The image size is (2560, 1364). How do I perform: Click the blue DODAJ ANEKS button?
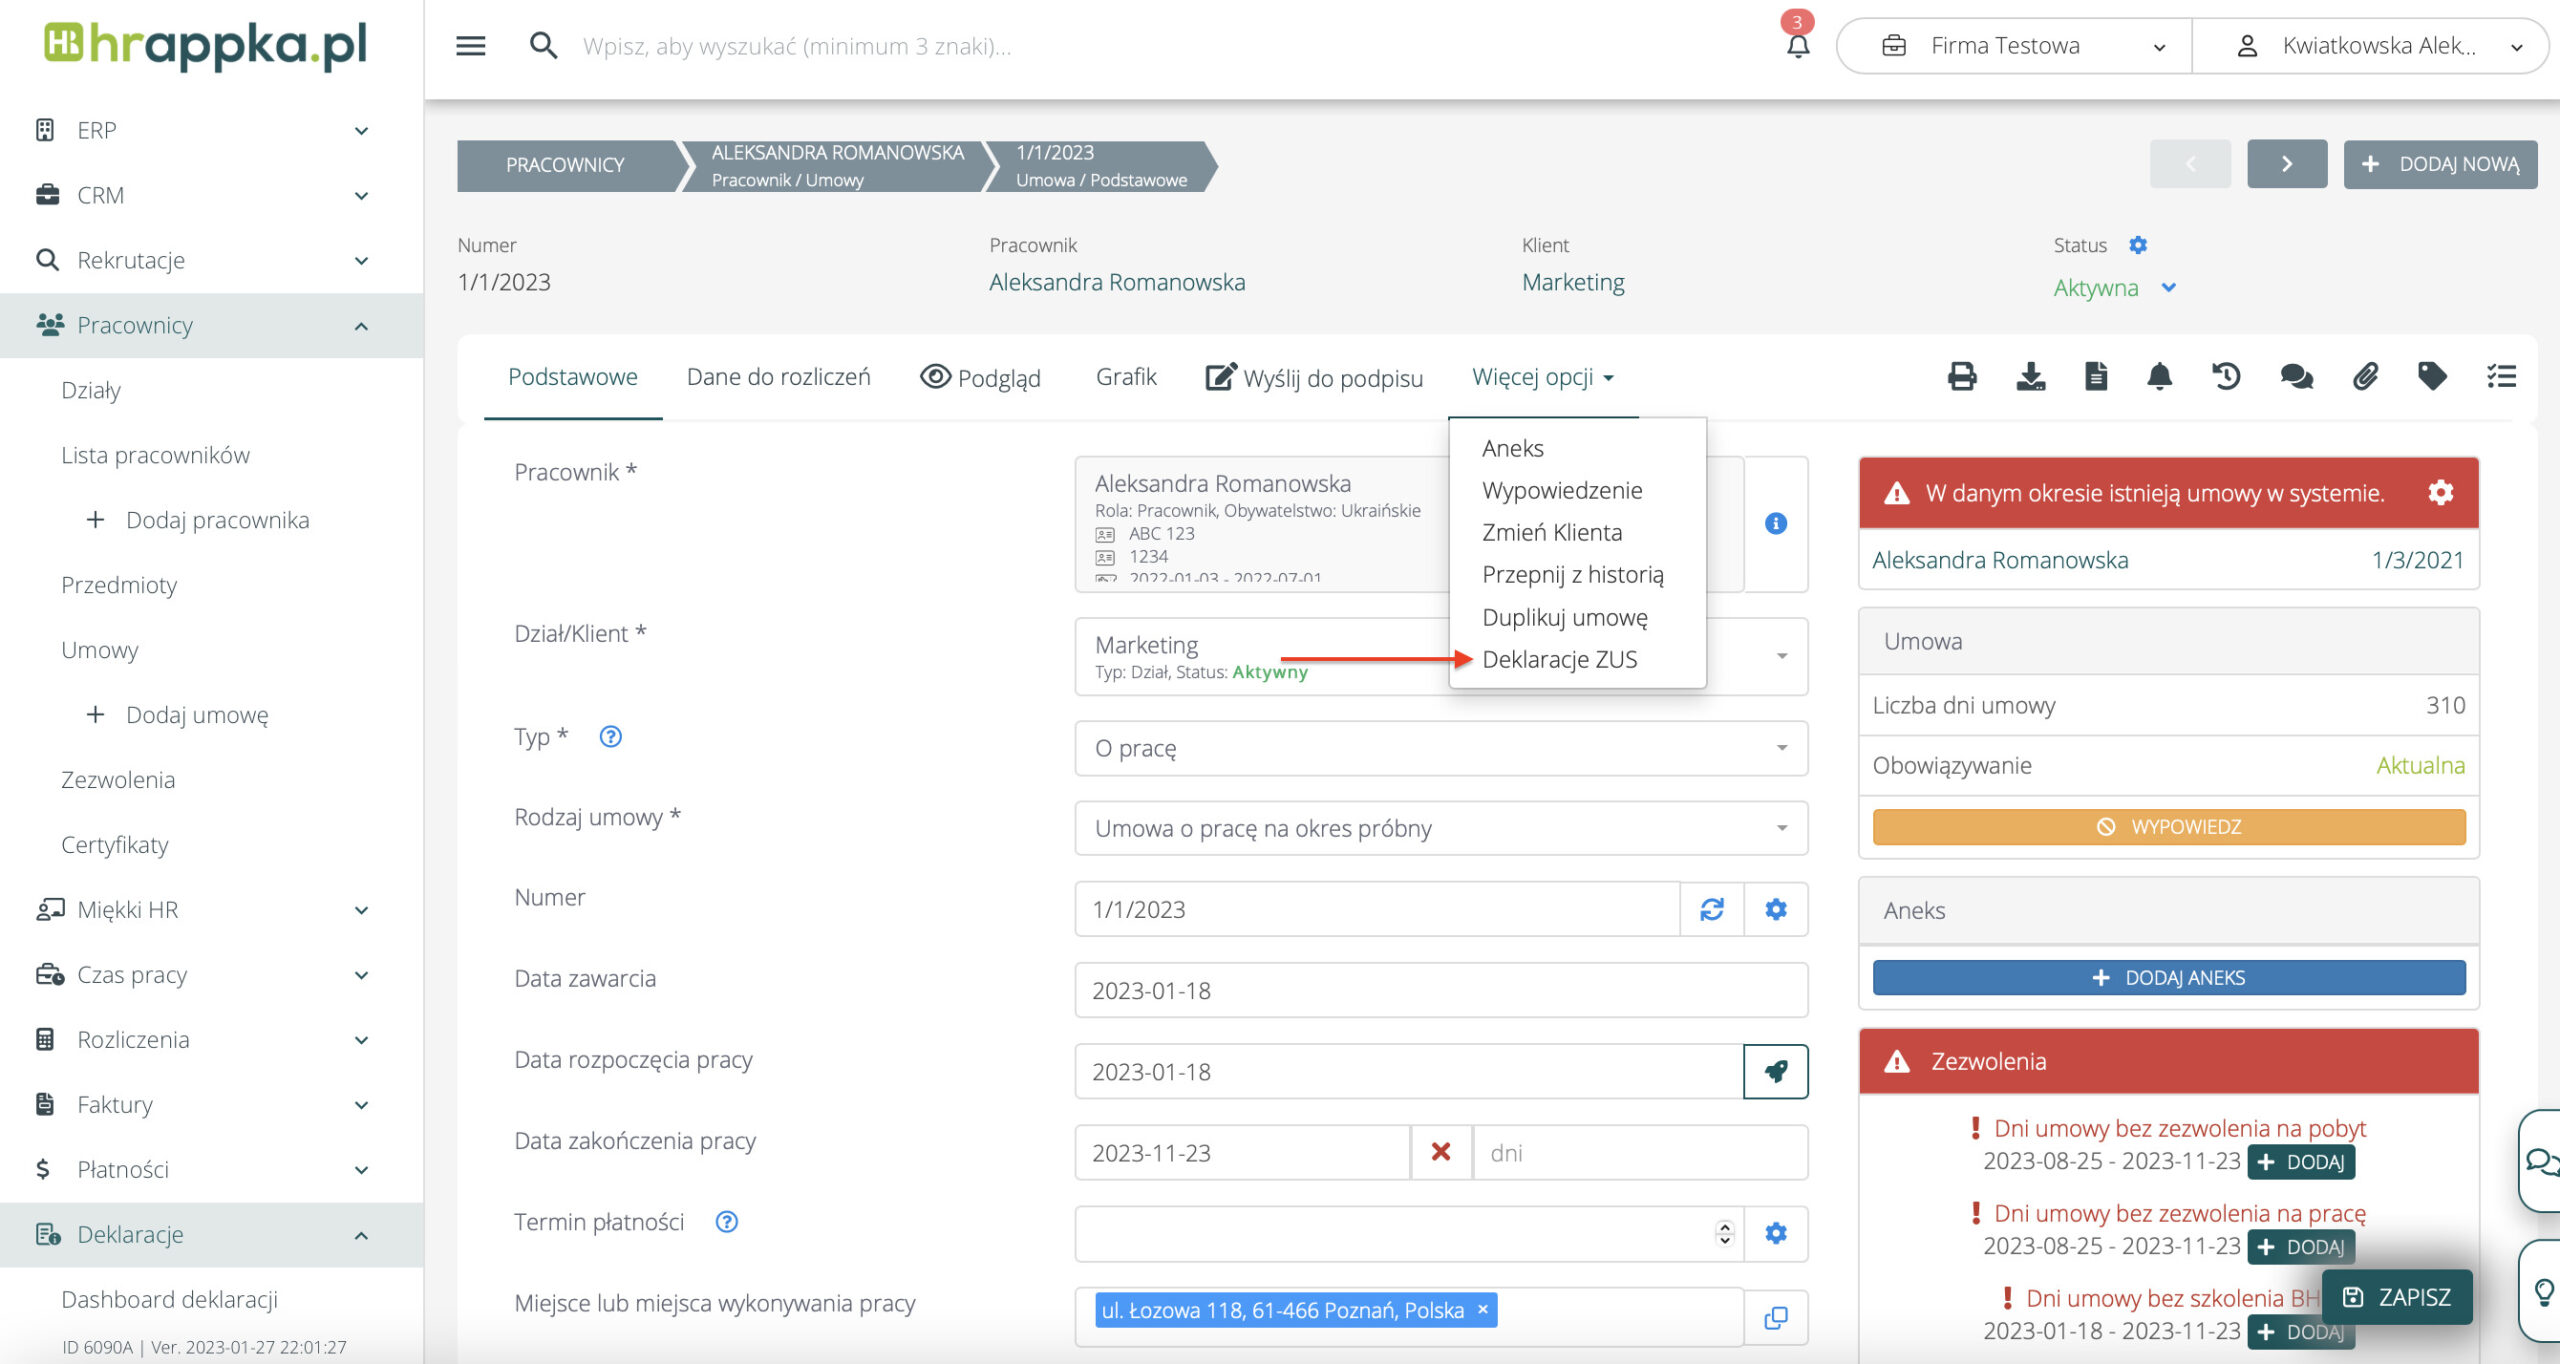2168,977
